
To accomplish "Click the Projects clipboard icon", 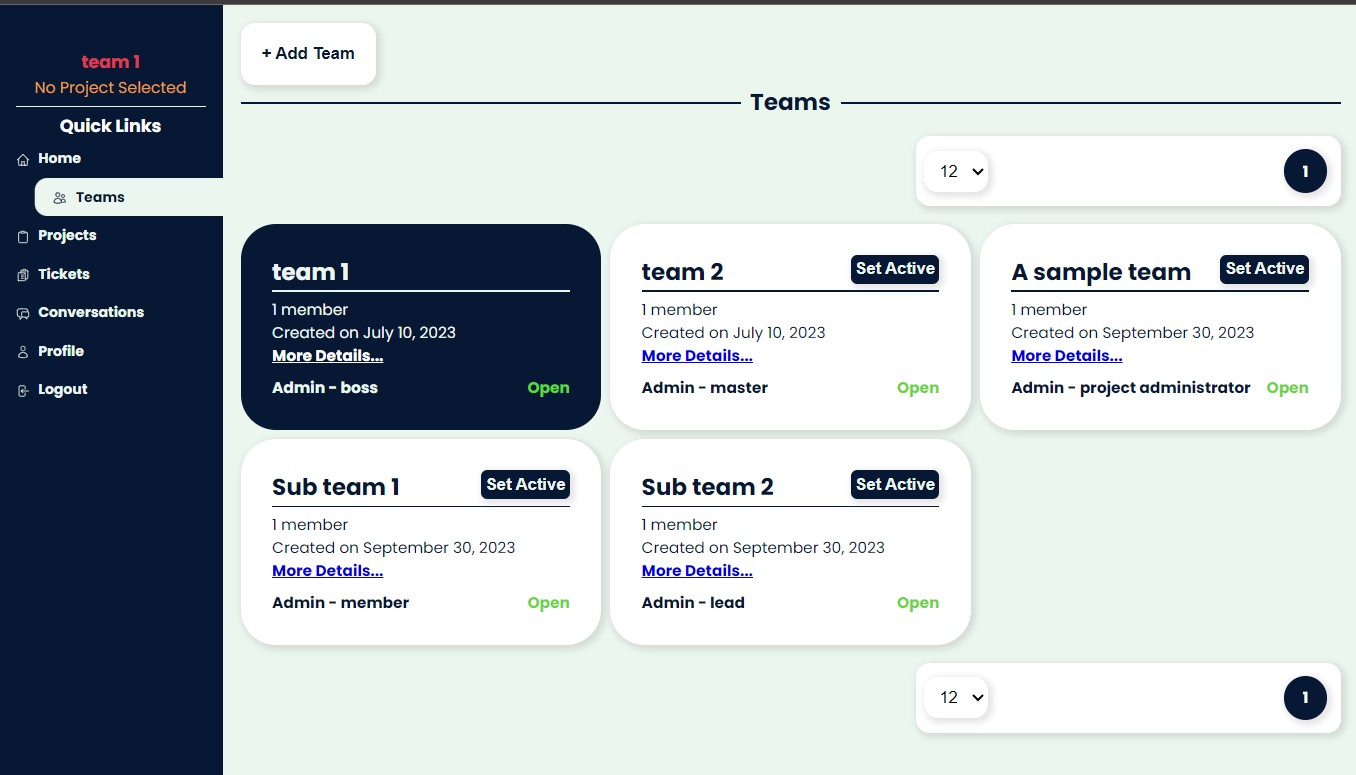I will pos(23,237).
